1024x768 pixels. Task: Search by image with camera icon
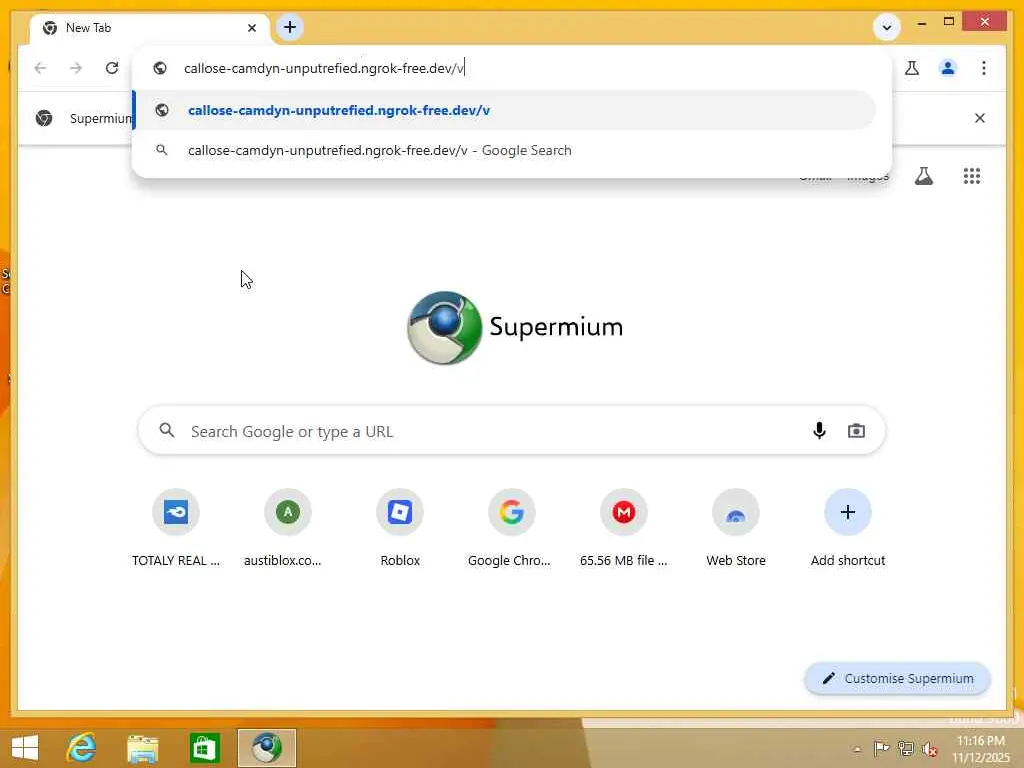[856, 431]
